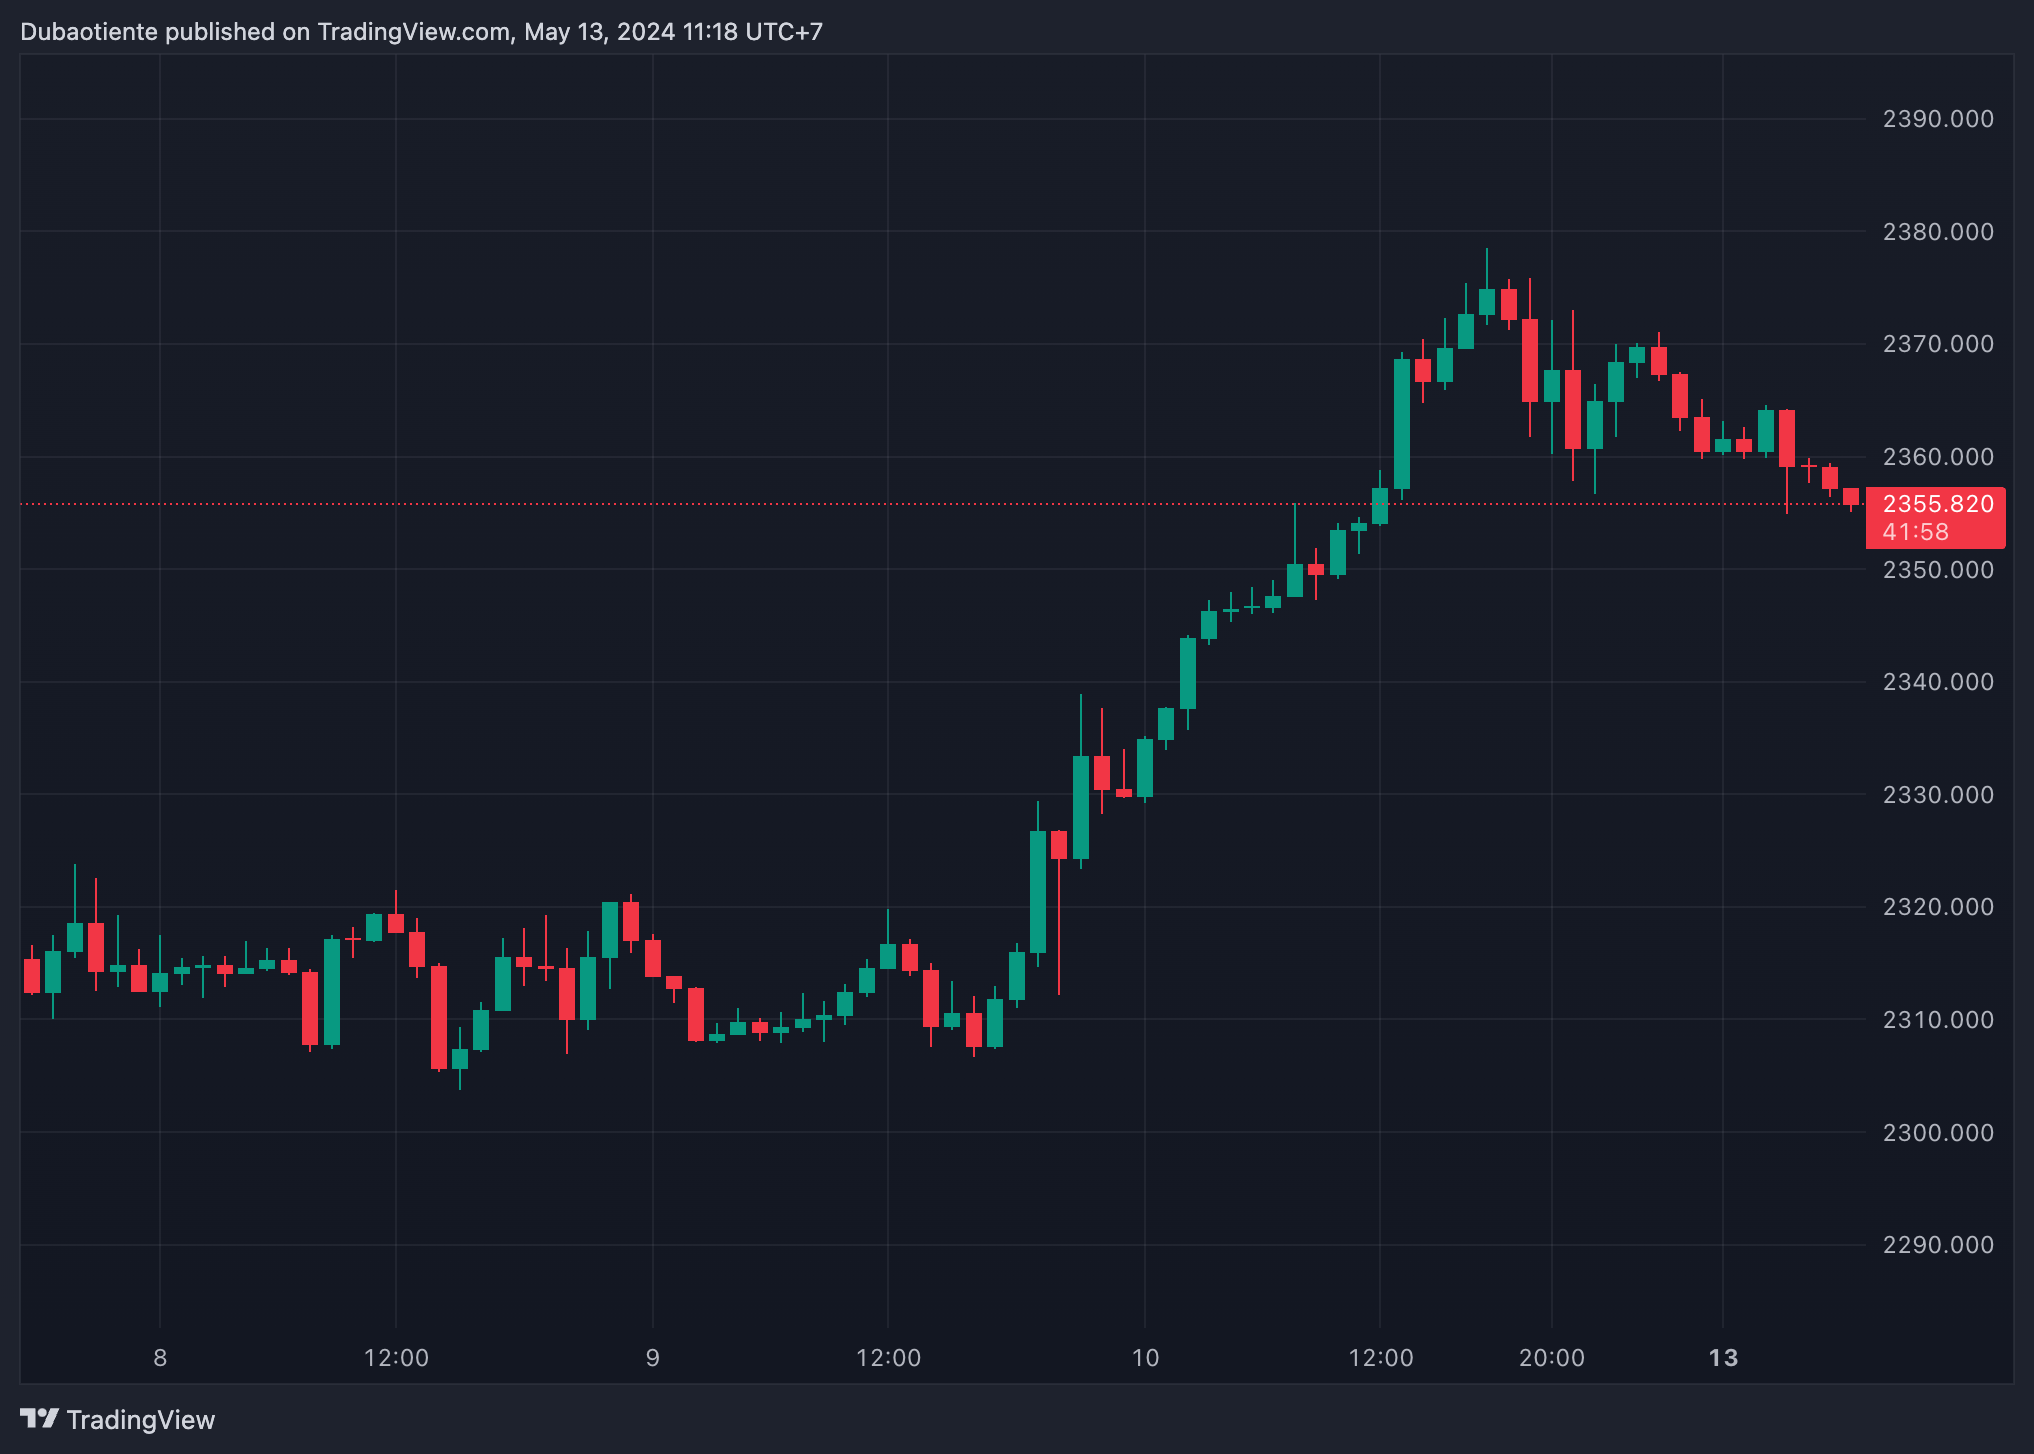Click the current price label 2355.820
This screenshot has height=1454, width=2034.
click(1938, 504)
